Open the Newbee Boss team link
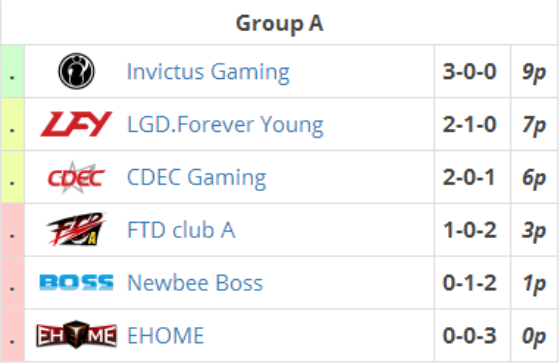Viewport: 560px width, 364px height. click(195, 283)
